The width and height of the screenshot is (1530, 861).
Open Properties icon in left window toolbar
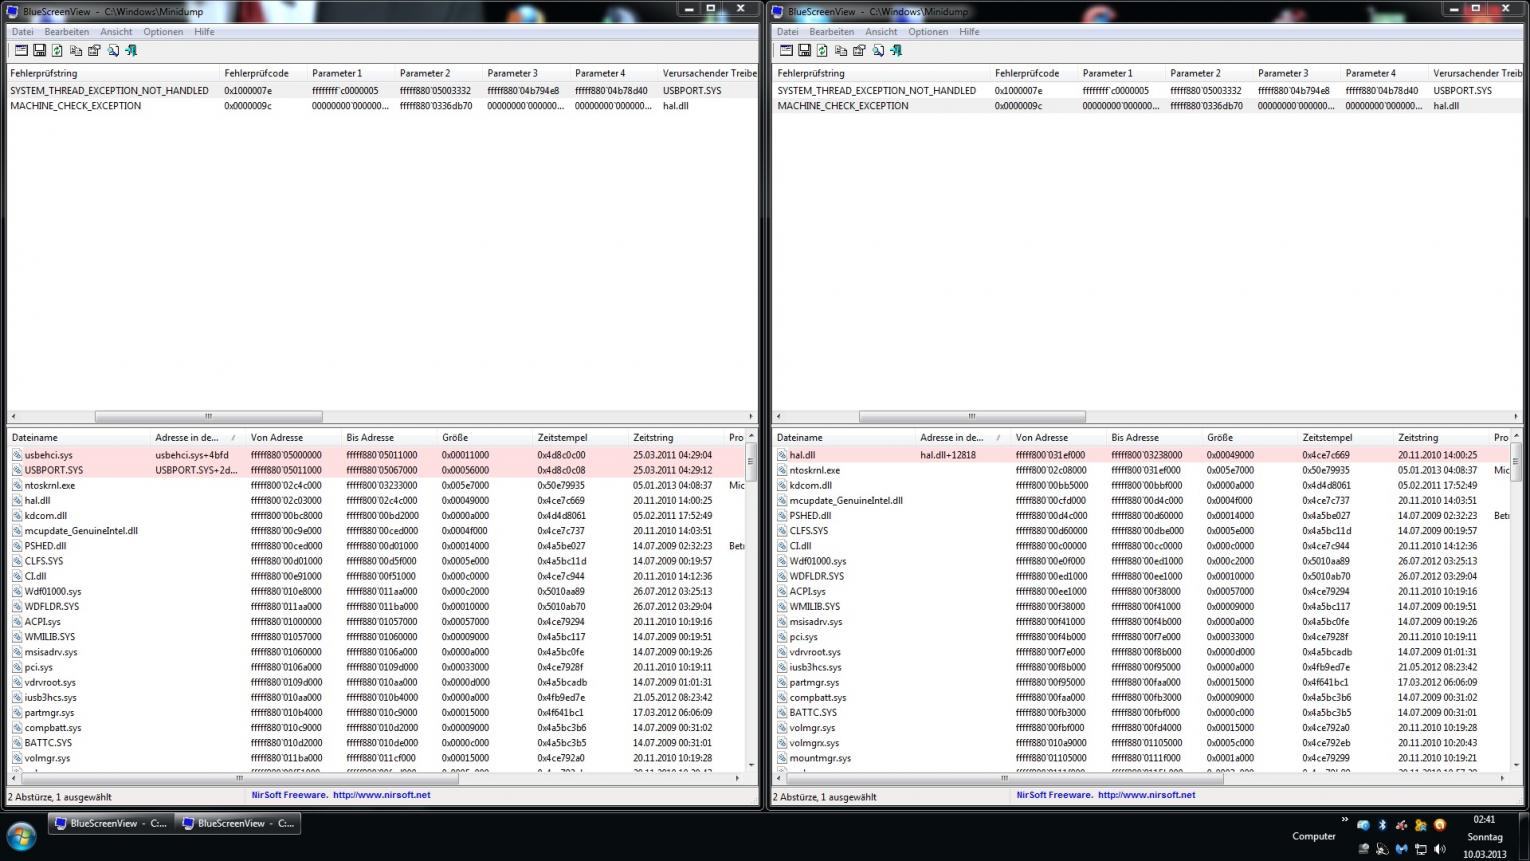pyautogui.click(x=94, y=50)
